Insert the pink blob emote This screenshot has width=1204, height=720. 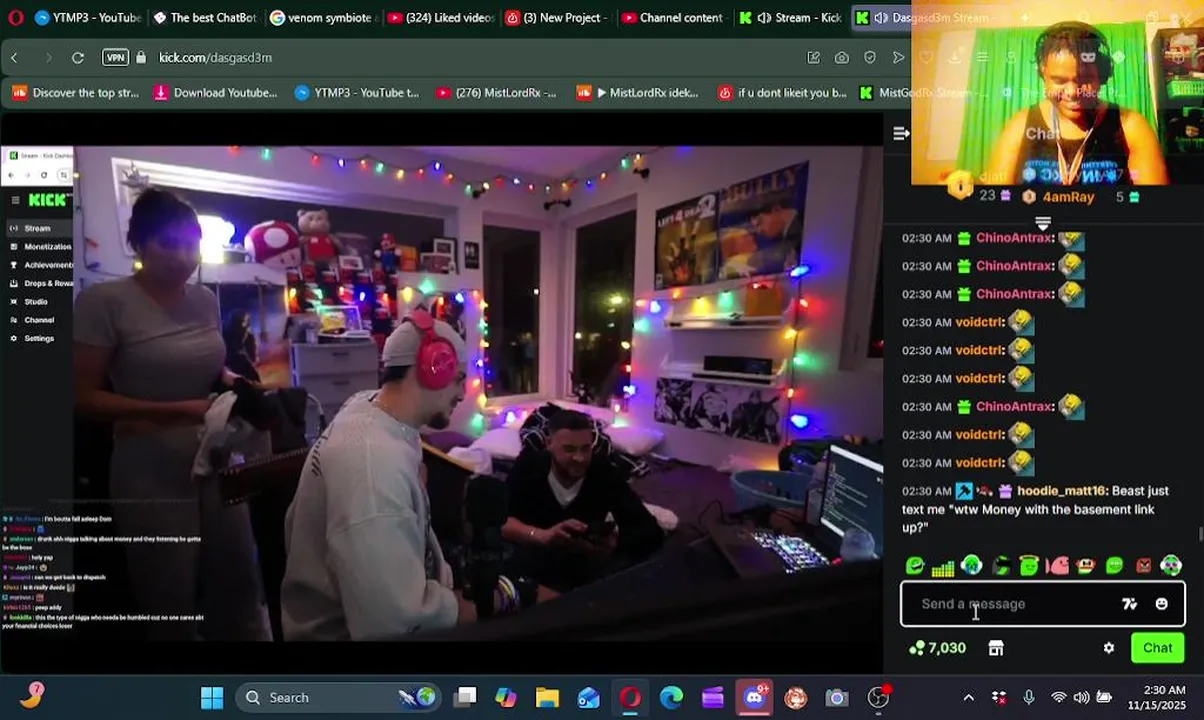tap(1057, 567)
